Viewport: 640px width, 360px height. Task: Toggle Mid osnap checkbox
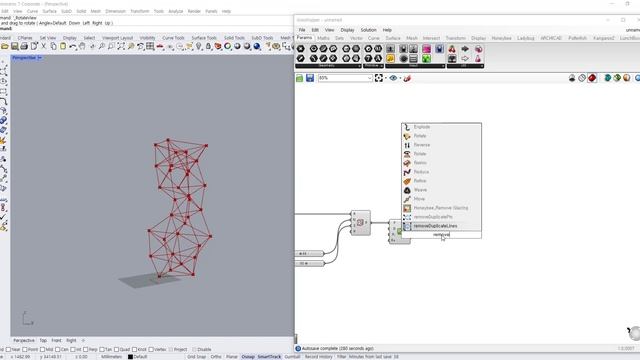pos(42,349)
